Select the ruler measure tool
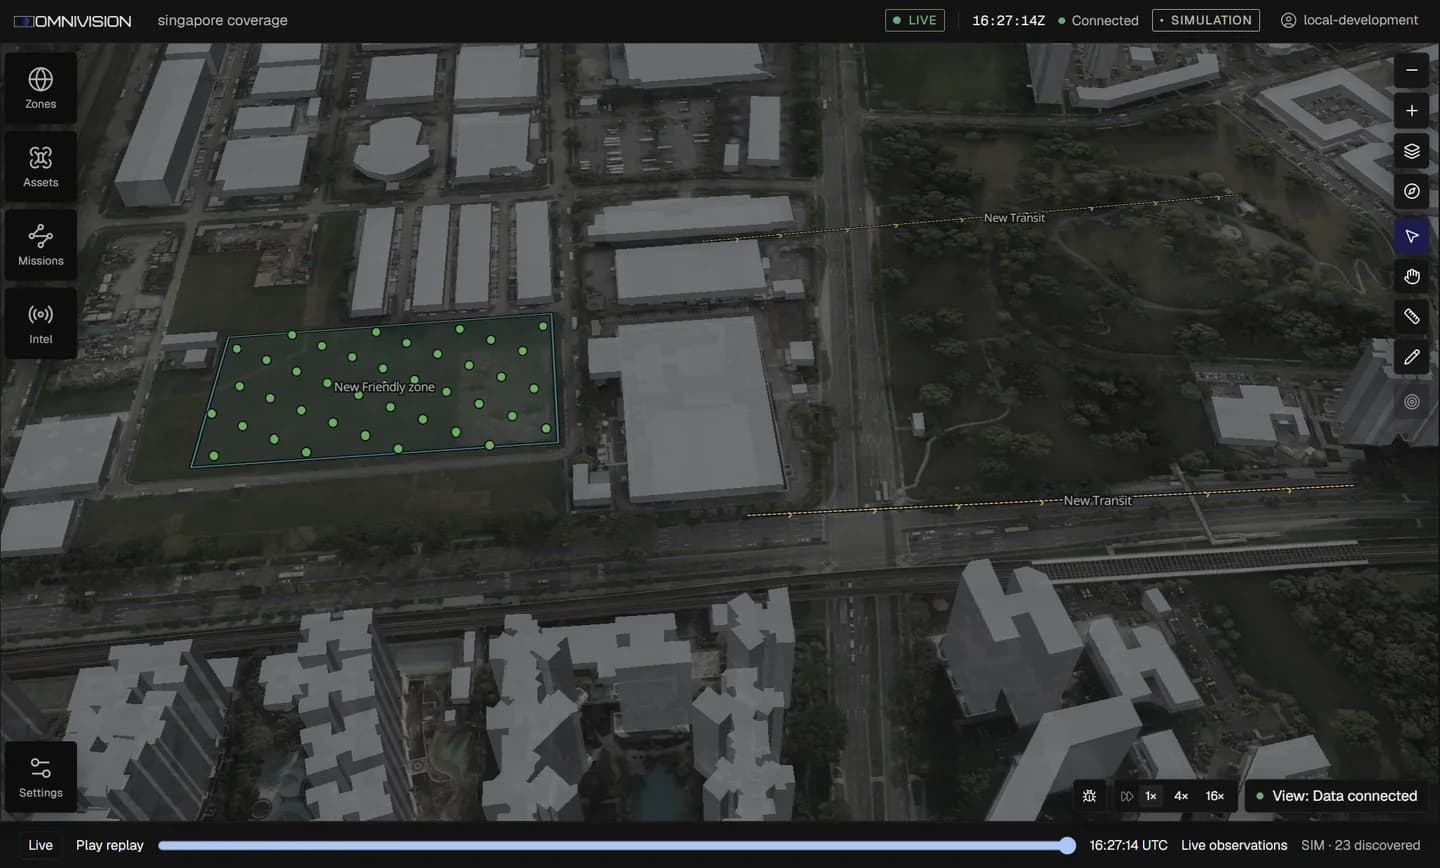The height and width of the screenshot is (868, 1440). tap(1411, 316)
